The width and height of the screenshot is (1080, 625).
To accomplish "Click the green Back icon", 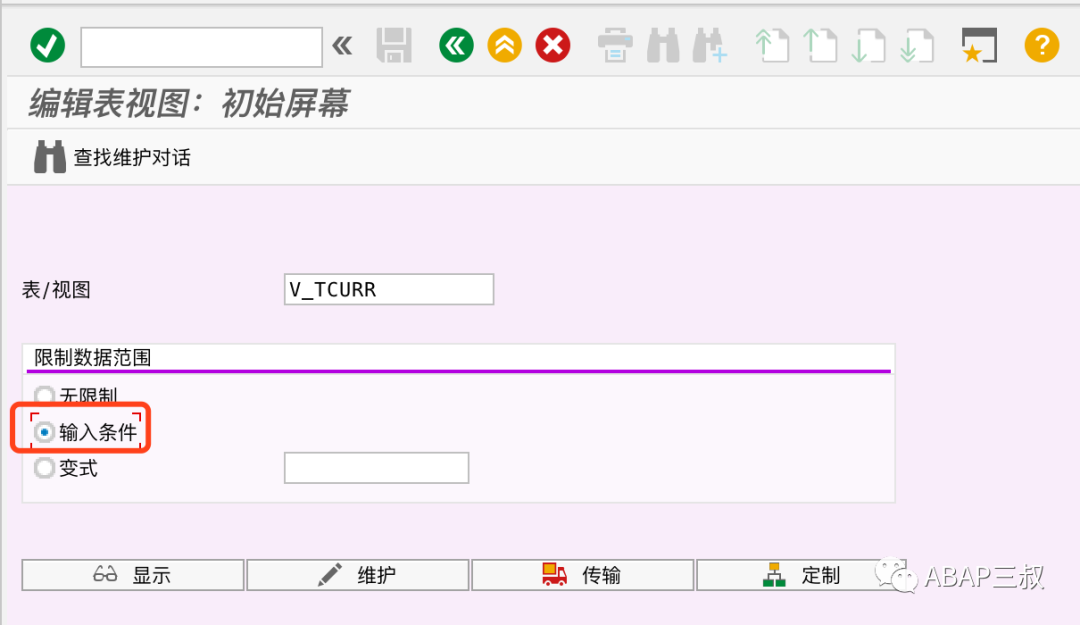I will coord(456,46).
